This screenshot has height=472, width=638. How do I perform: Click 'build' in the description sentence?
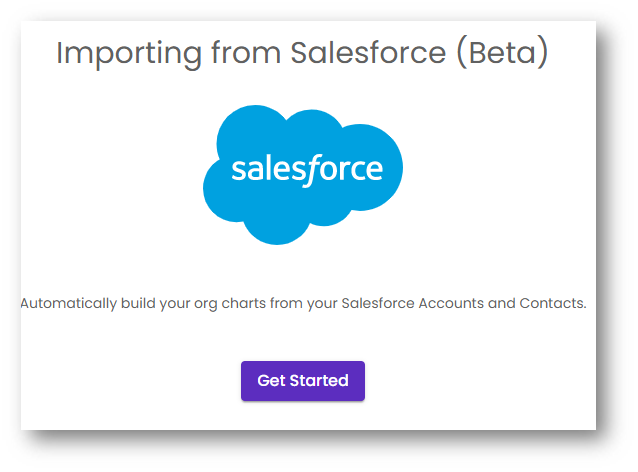click(x=136, y=302)
